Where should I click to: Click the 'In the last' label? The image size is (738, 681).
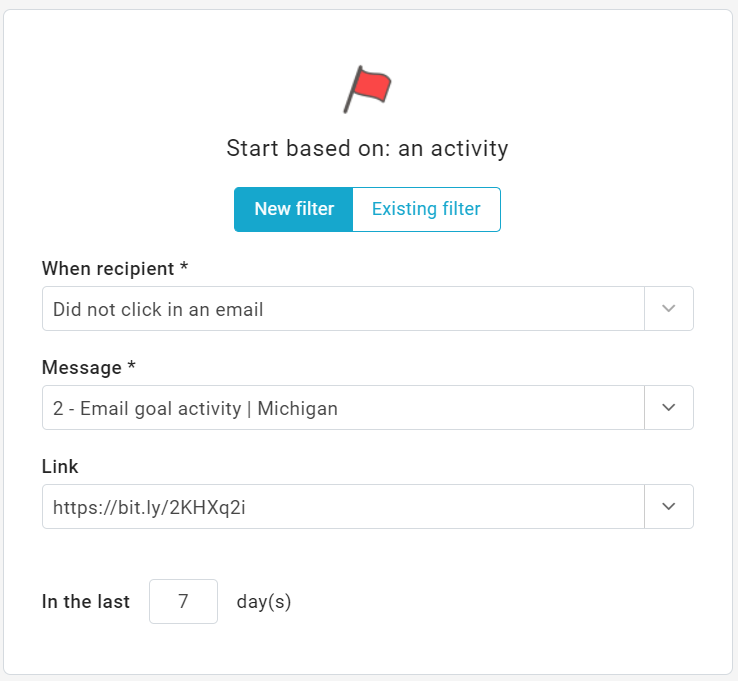click(x=86, y=602)
